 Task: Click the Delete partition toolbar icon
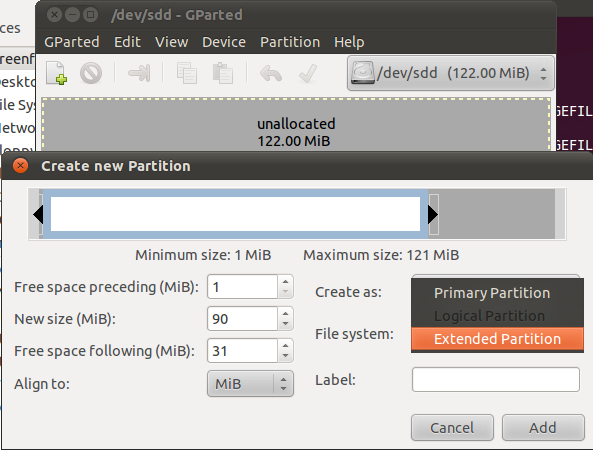tap(91, 73)
